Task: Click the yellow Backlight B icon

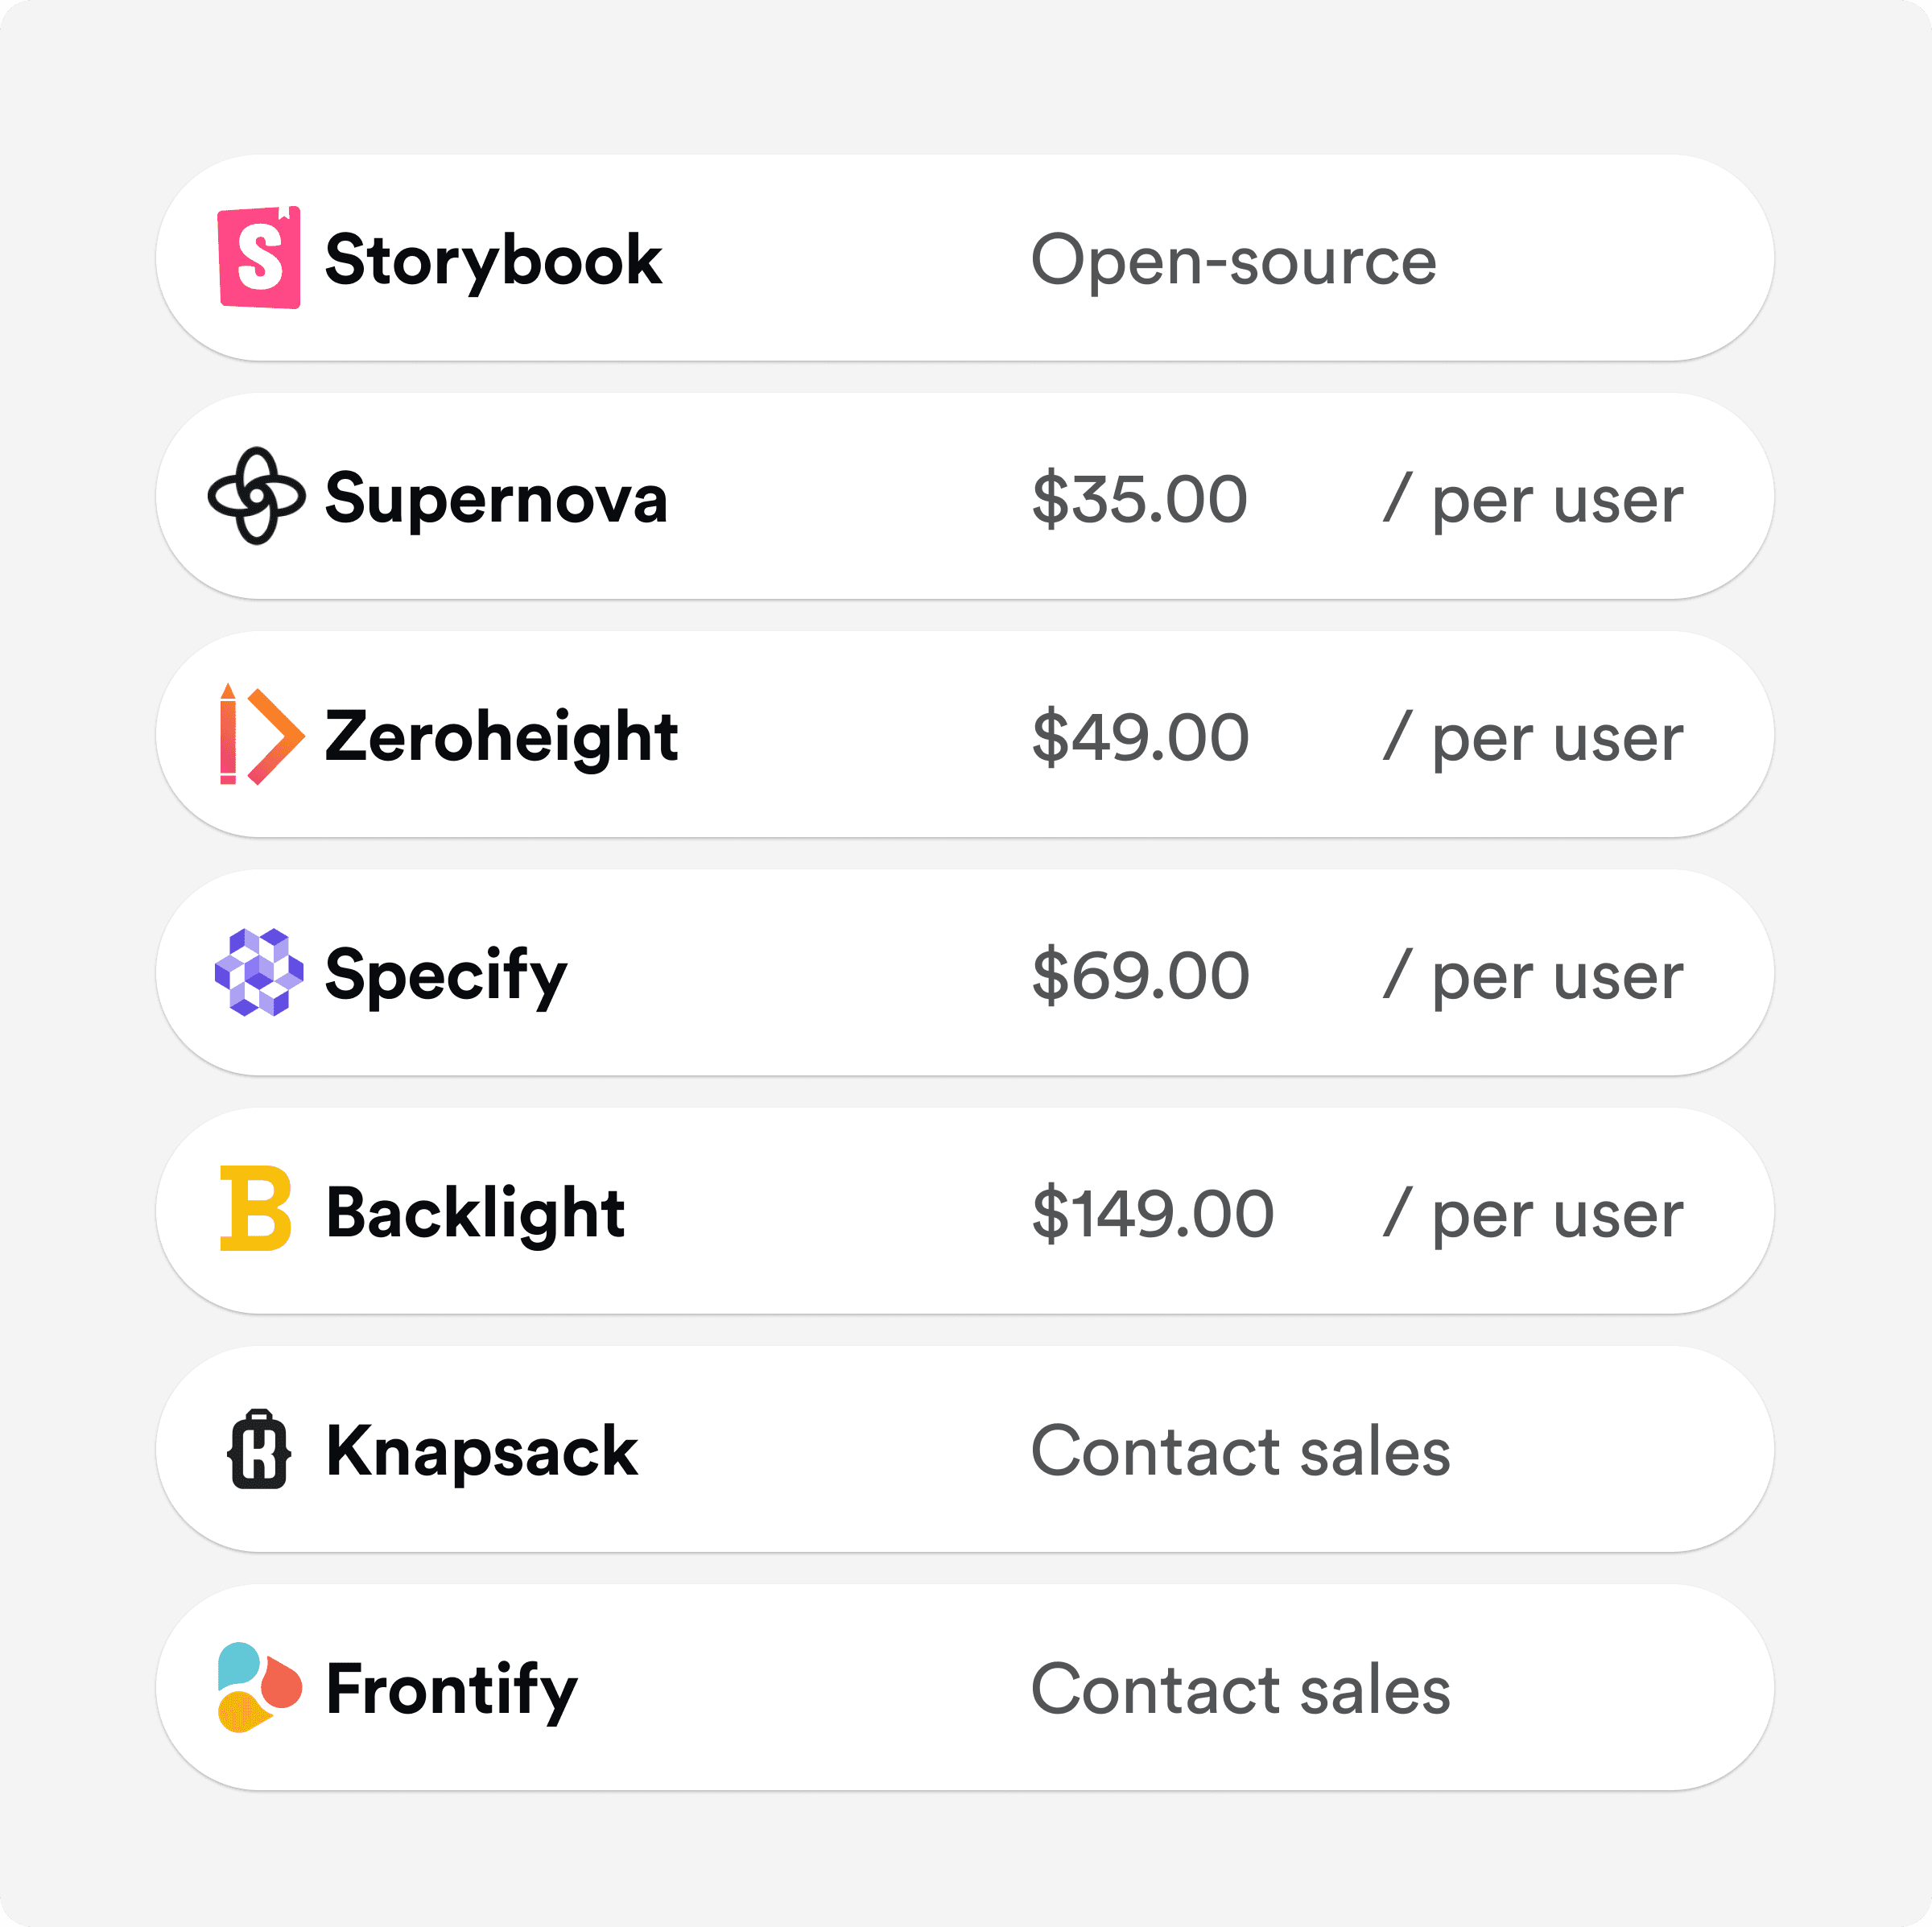Action: pyautogui.click(x=256, y=1209)
